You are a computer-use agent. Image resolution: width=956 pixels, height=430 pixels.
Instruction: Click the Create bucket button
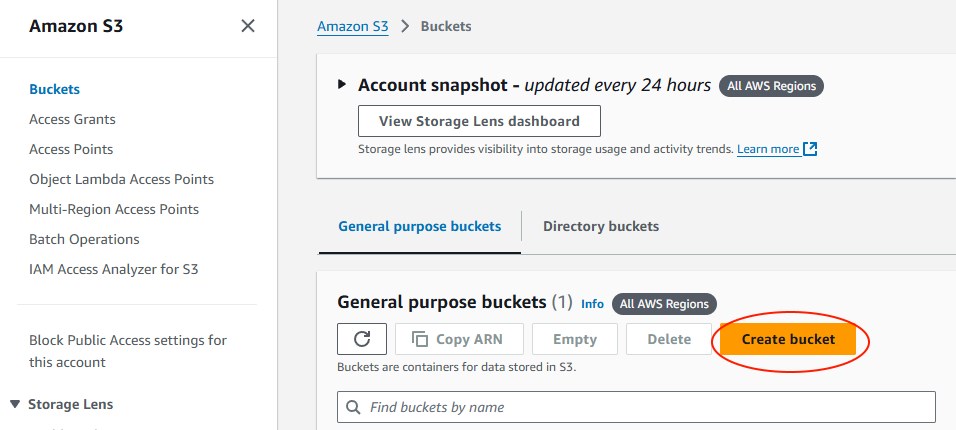(x=788, y=339)
